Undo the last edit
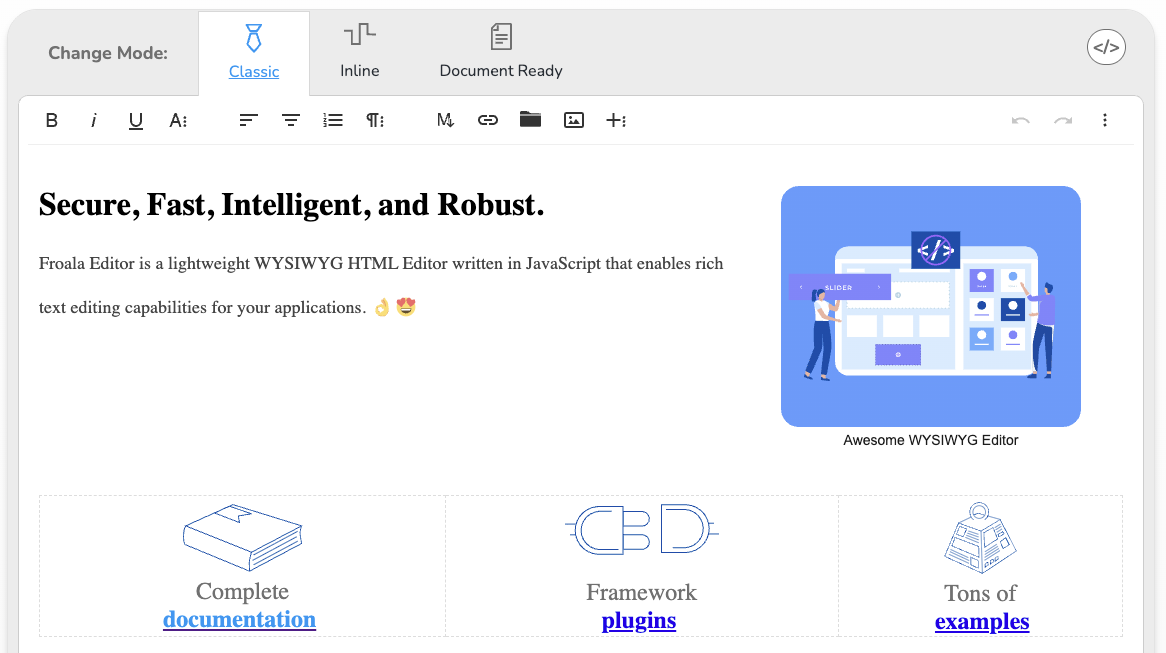Image resolution: width=1166 pixels, height=653 pixels. point(1020,120)
